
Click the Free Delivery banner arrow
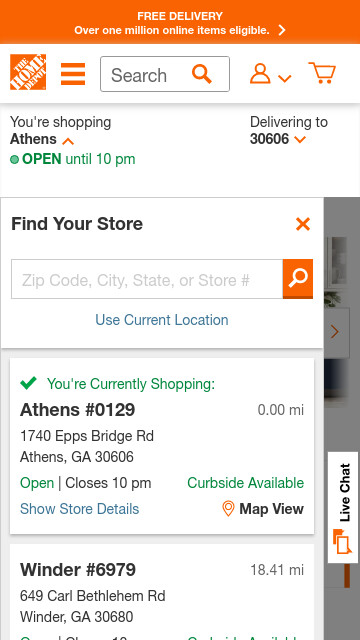pos(282,30)
